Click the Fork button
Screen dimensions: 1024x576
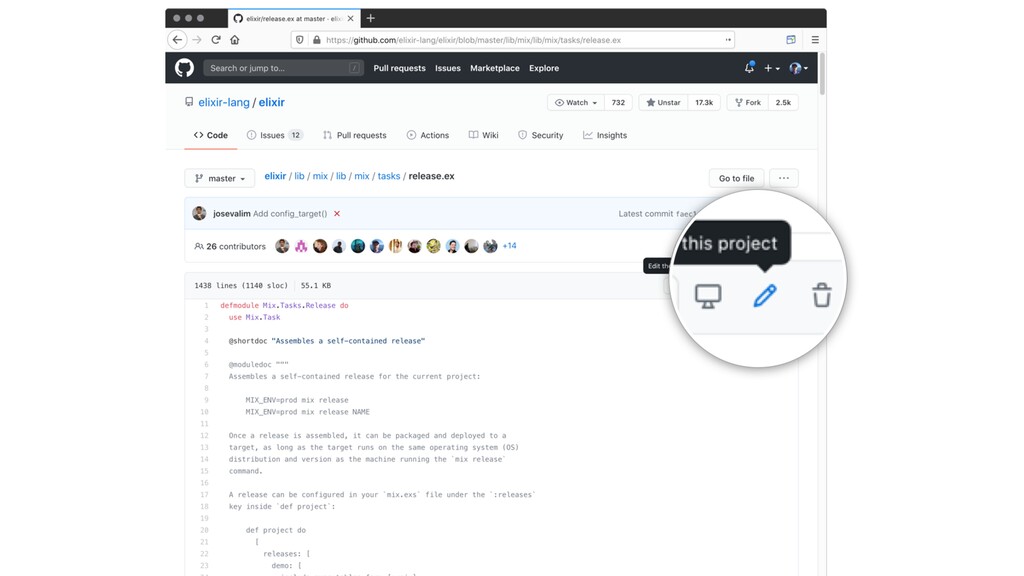(747, 103)
